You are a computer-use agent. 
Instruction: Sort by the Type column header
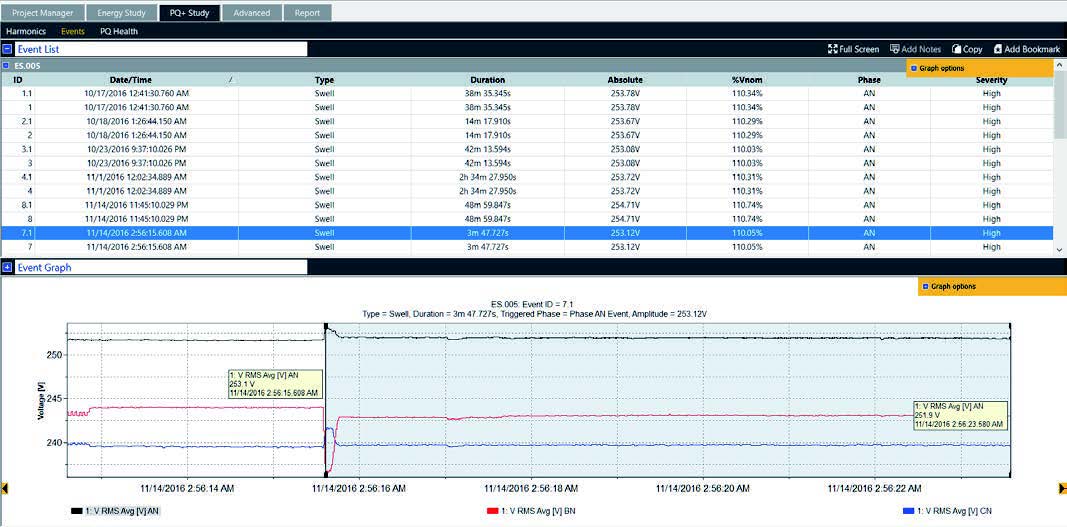[x=325, y=80]
